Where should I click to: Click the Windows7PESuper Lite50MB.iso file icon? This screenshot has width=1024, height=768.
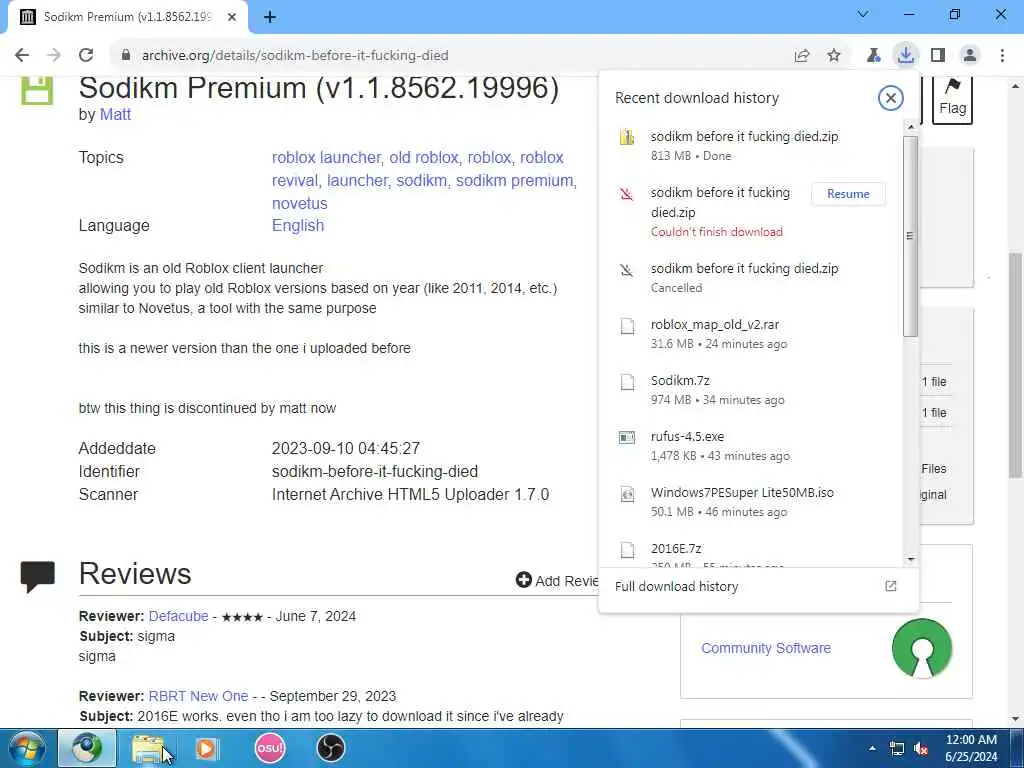pyautogui.click(x=627, y=494)
